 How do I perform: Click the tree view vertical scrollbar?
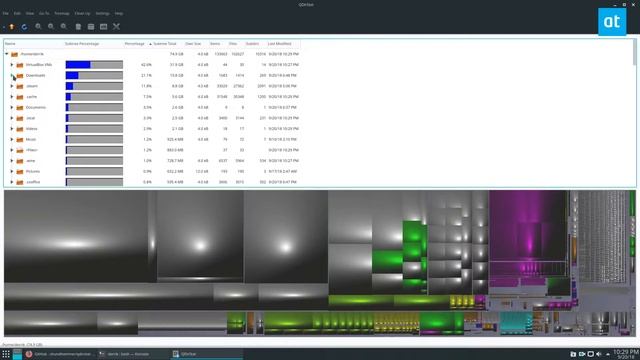coord(634,53)
